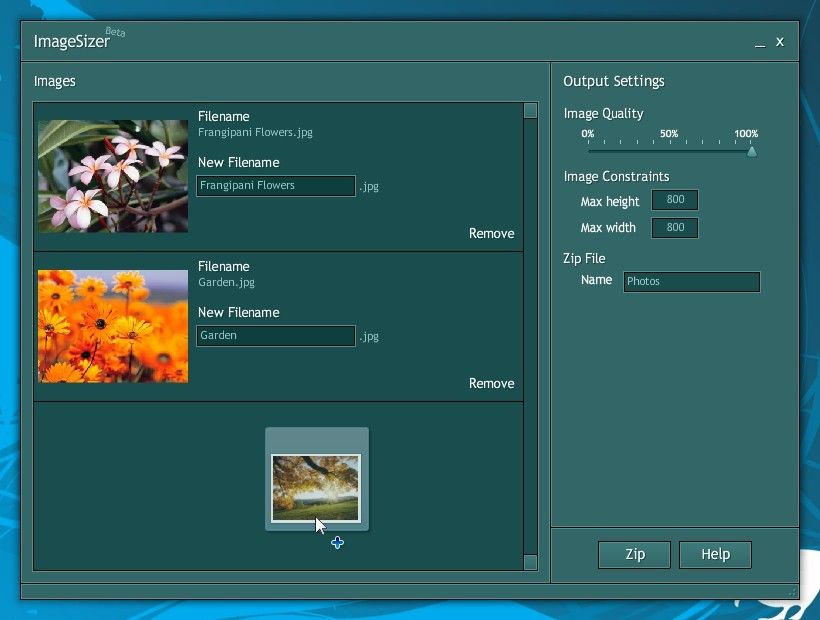The image size is (820, 620).
Task: Select the Max width value field
Action: 675,227
